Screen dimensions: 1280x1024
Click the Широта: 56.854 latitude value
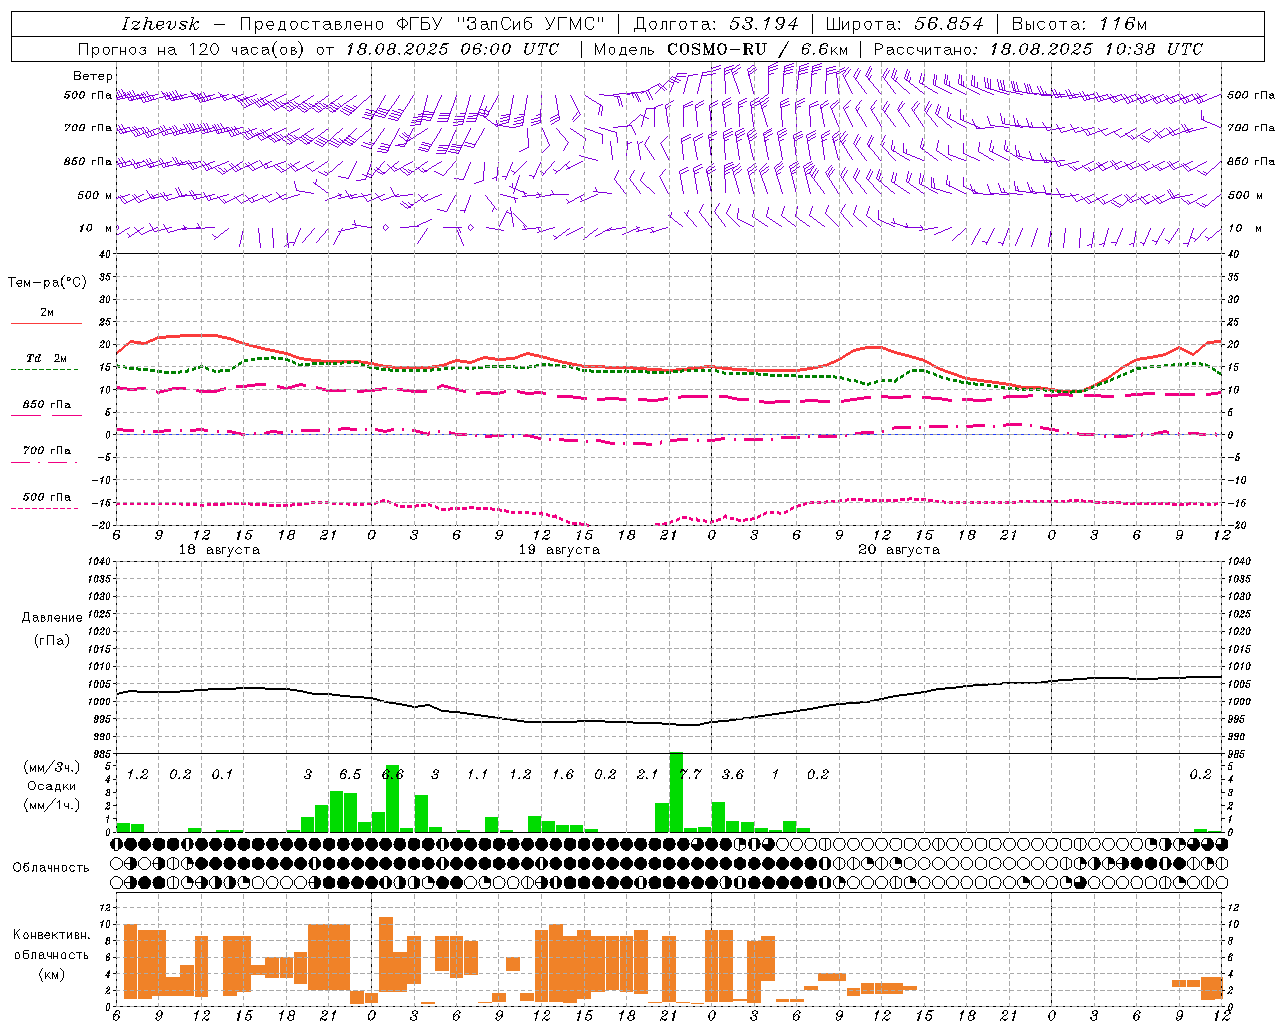pyautogui.click(x=904, y=24)
